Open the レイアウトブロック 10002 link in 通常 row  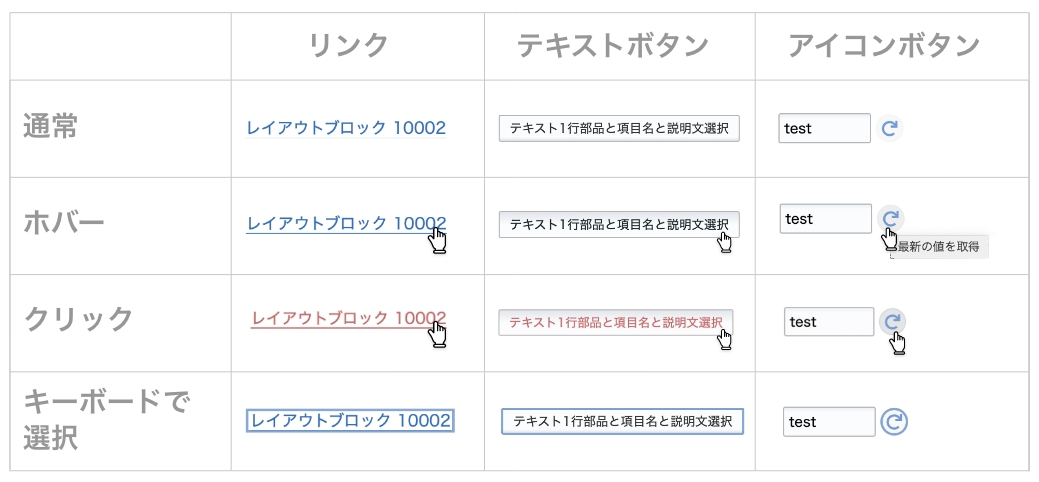pyautogui.click(x=346, y=128)
